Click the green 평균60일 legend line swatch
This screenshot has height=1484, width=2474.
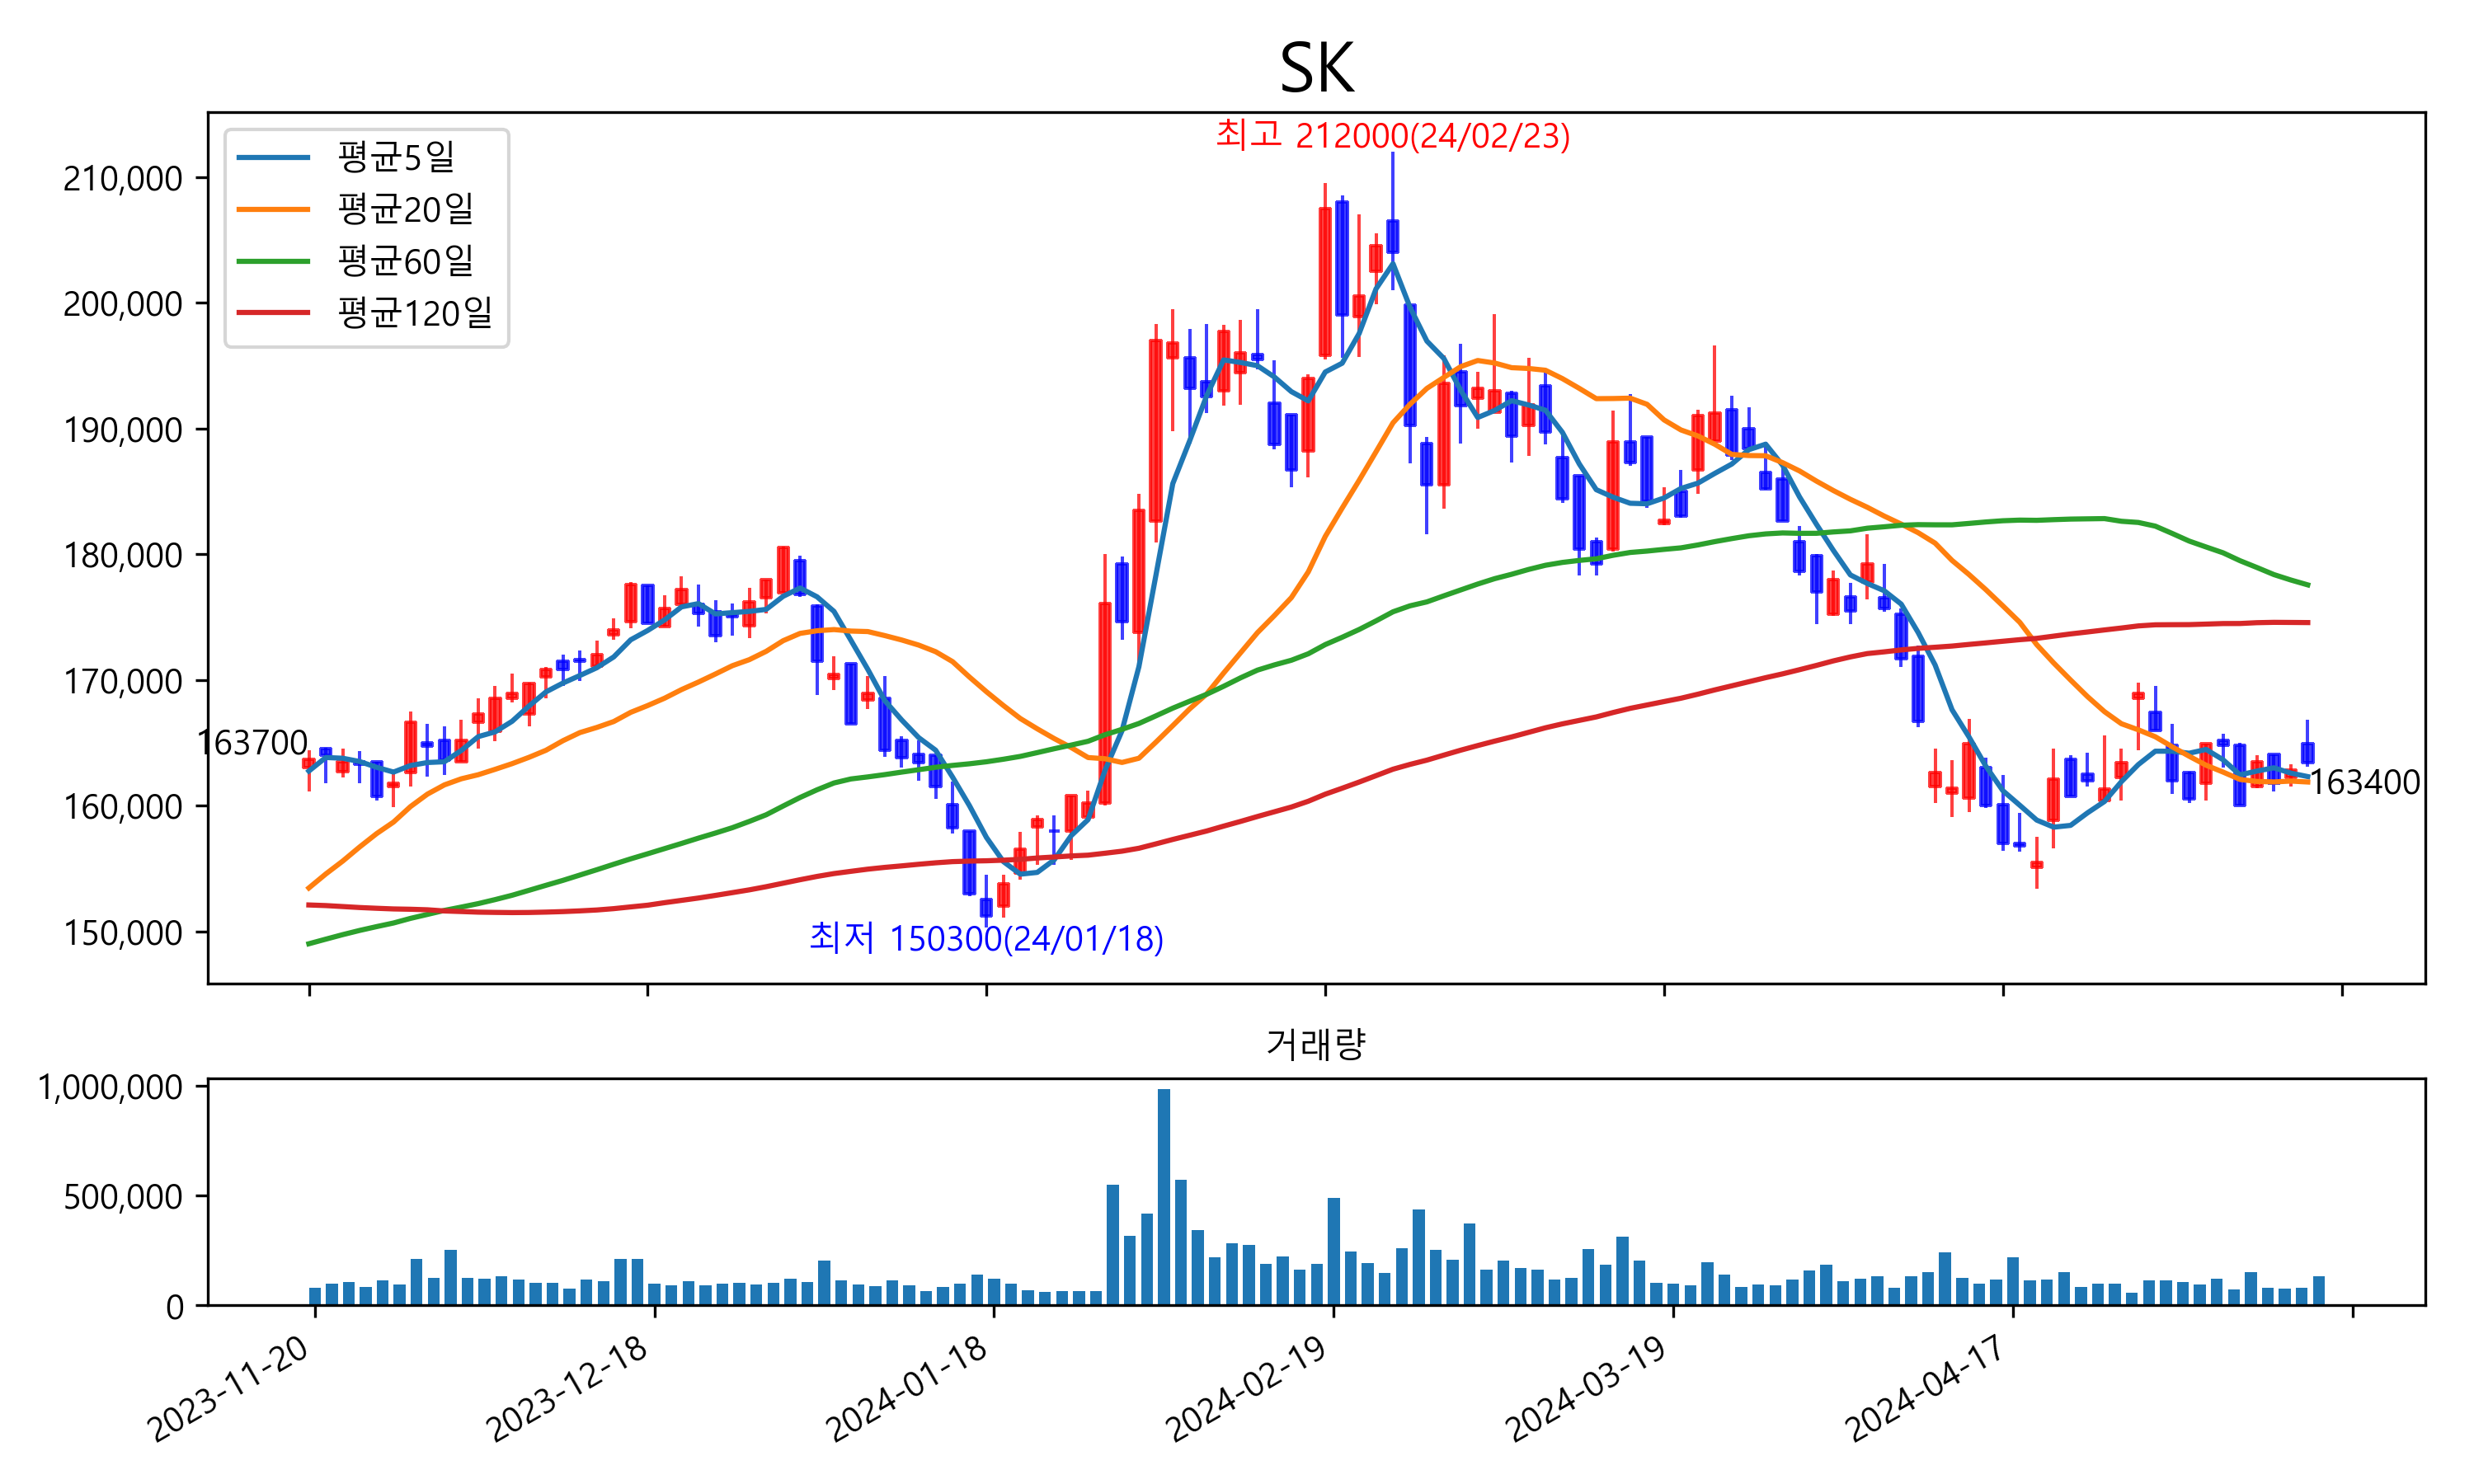click(273, 261)
